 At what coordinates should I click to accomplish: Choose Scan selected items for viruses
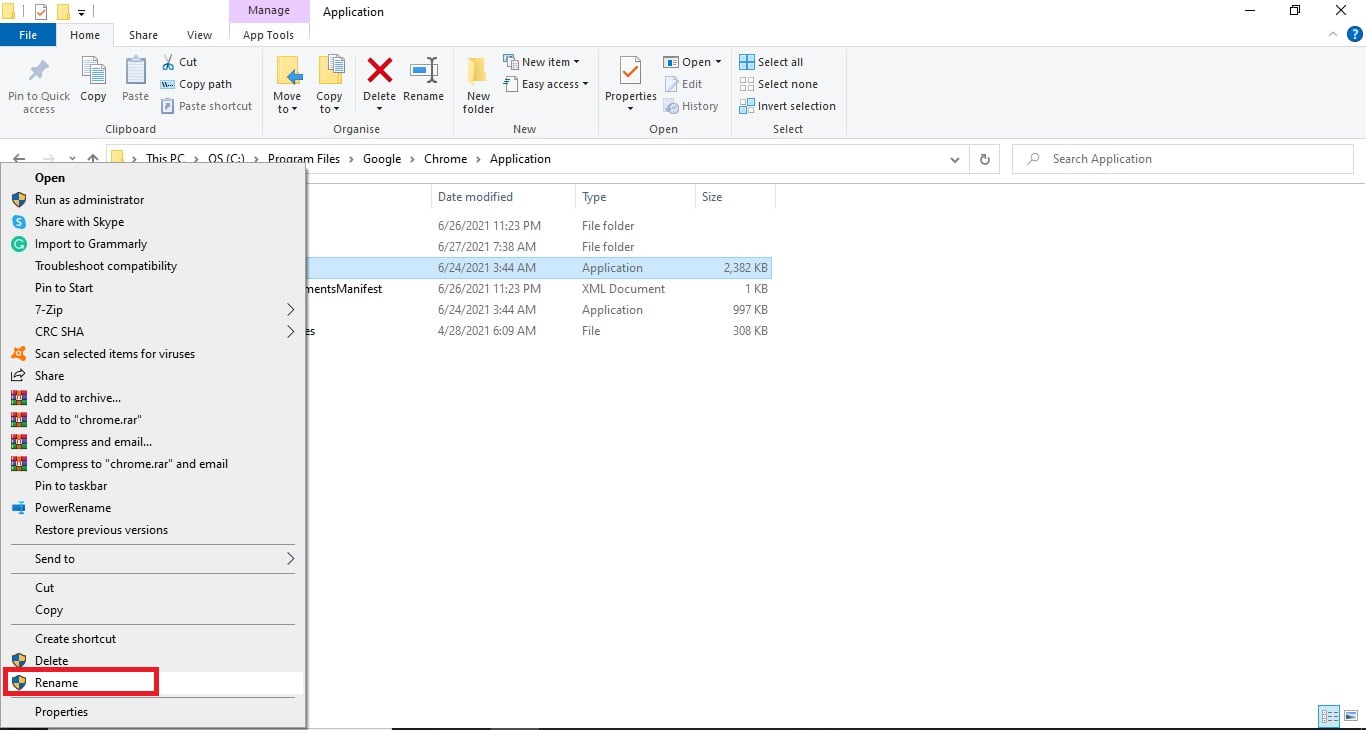(x=155, y=354)
